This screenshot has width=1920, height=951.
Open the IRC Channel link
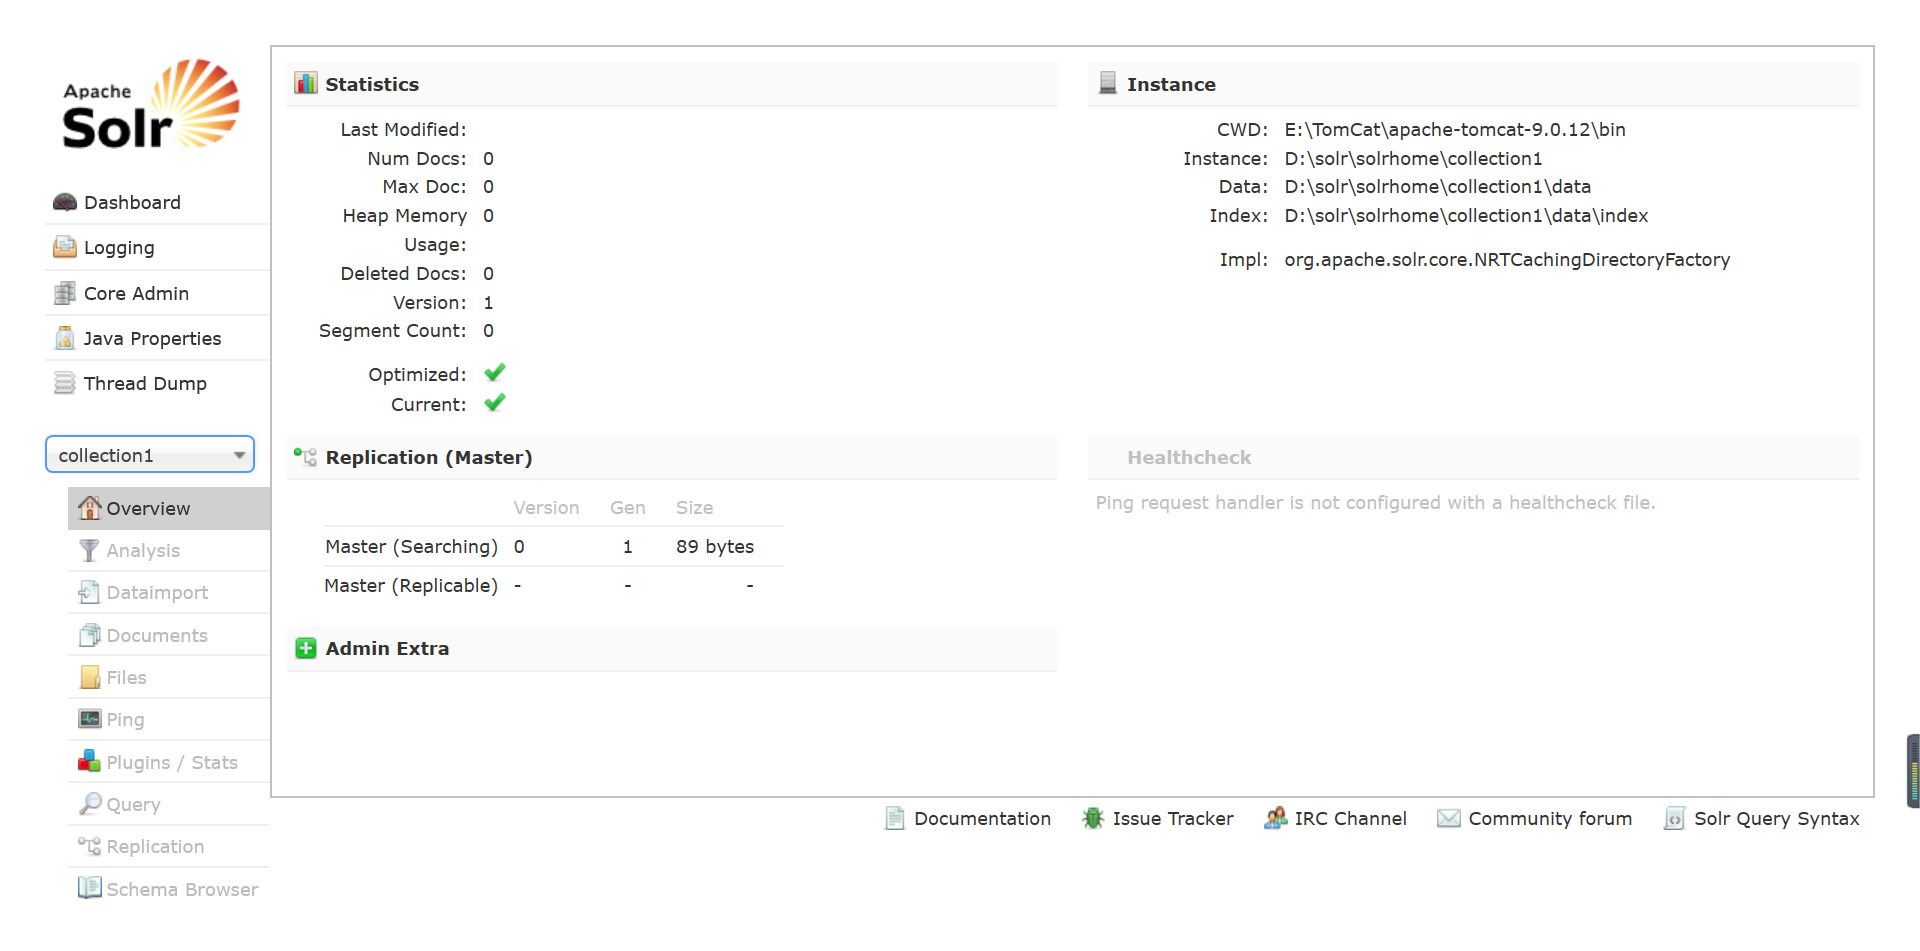click(1350, 818)
